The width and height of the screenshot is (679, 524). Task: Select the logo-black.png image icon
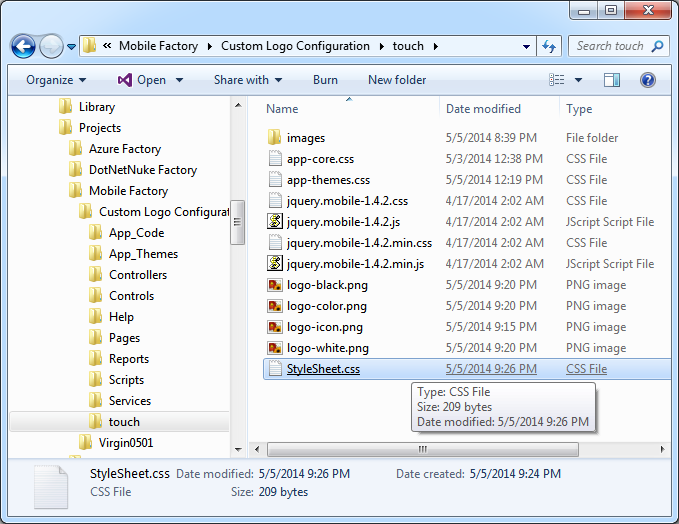click(275, 285)
